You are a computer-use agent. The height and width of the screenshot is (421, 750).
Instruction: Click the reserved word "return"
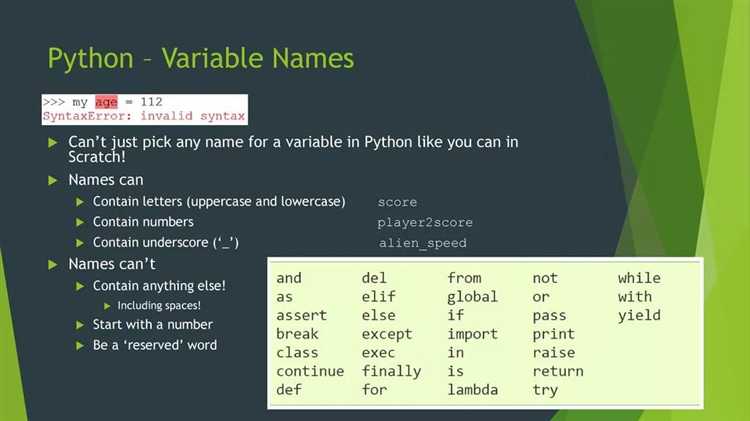558,371
